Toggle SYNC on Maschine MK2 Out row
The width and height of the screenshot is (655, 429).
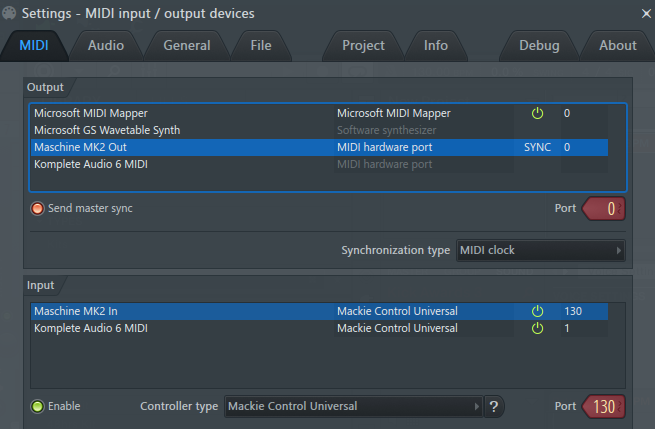[x=537, y=147]
